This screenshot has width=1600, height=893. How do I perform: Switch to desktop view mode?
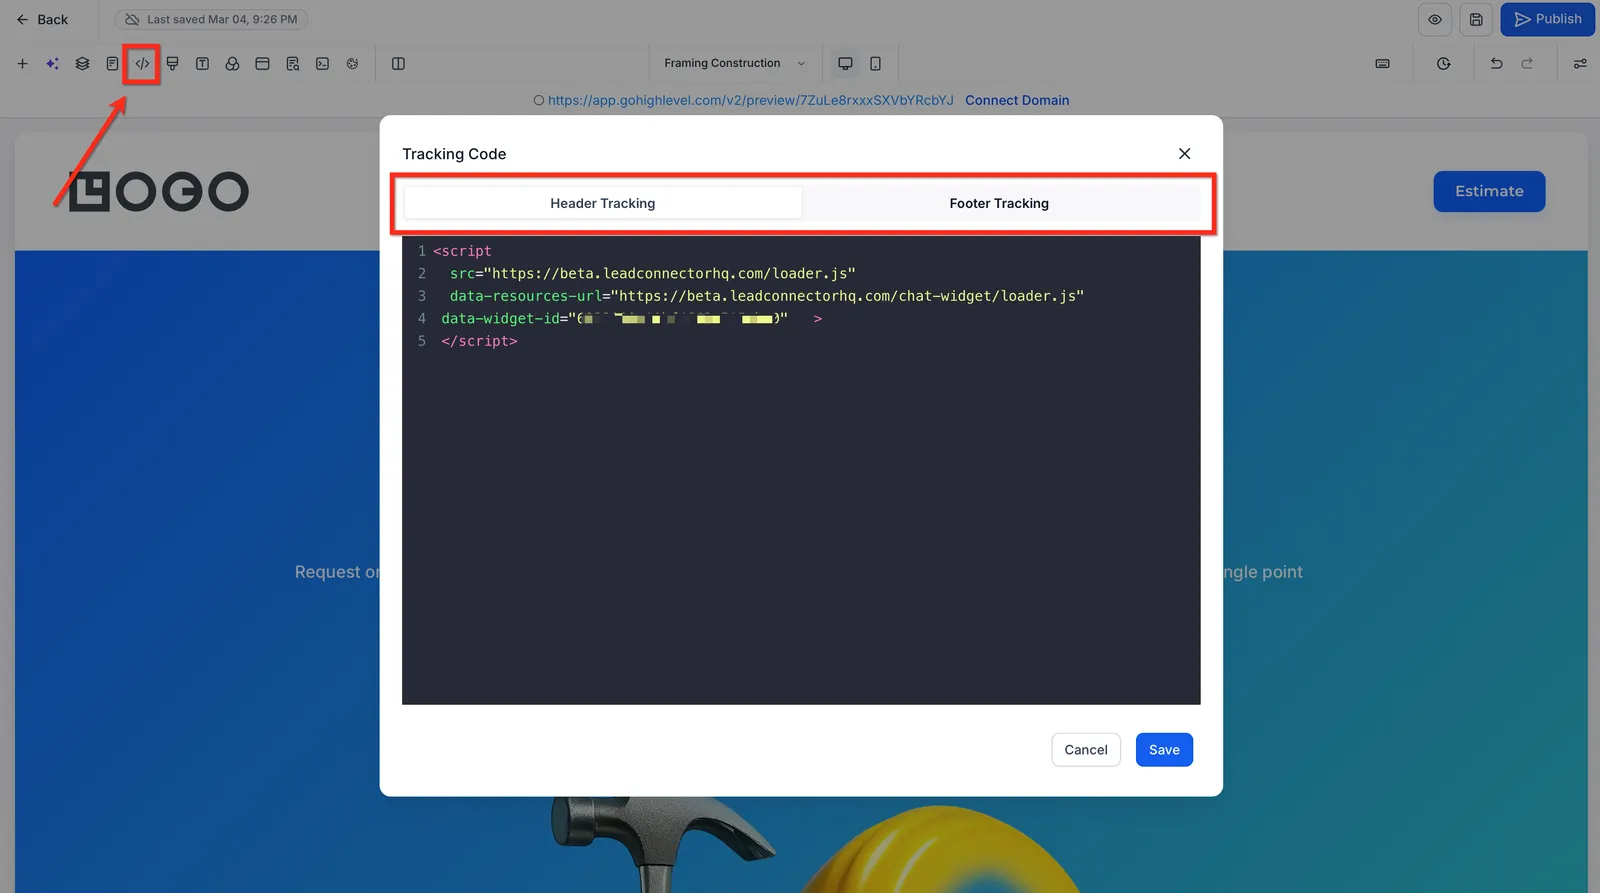[x=845, y=63]
